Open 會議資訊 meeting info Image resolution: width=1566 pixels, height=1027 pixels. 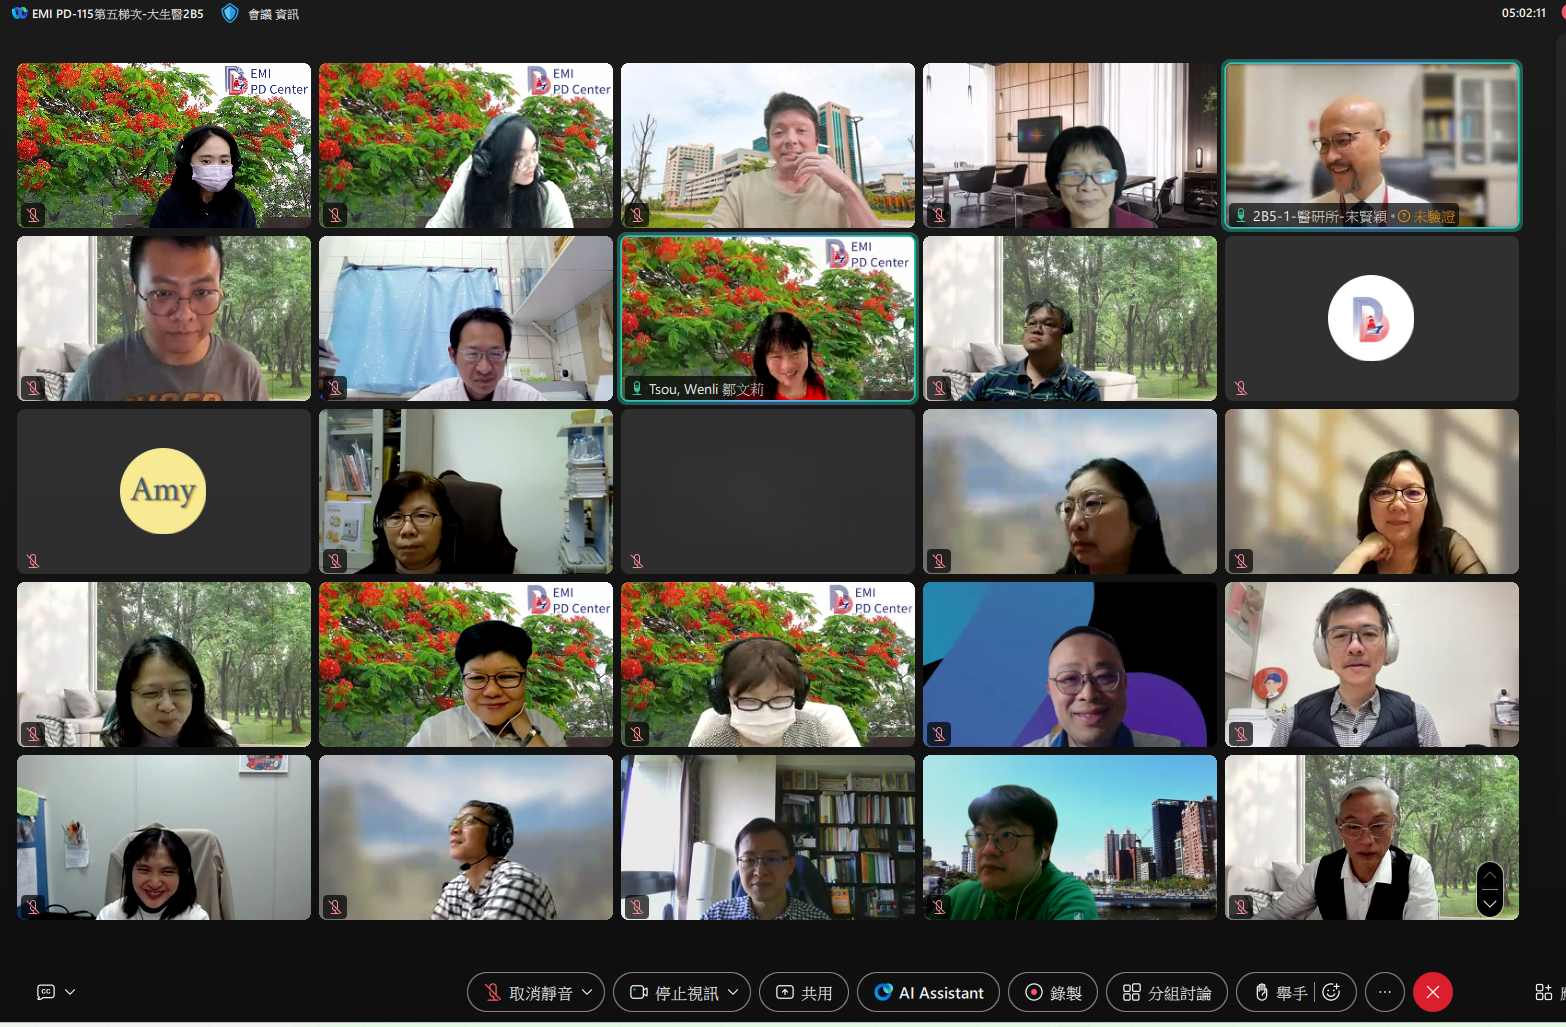tap(273, 14)
